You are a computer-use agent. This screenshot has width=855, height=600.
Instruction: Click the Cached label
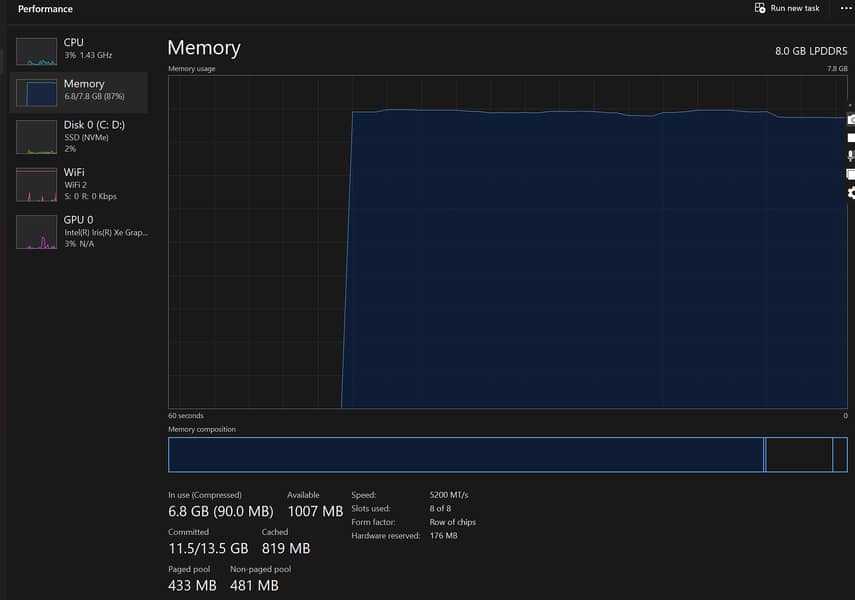coord(275,532)
